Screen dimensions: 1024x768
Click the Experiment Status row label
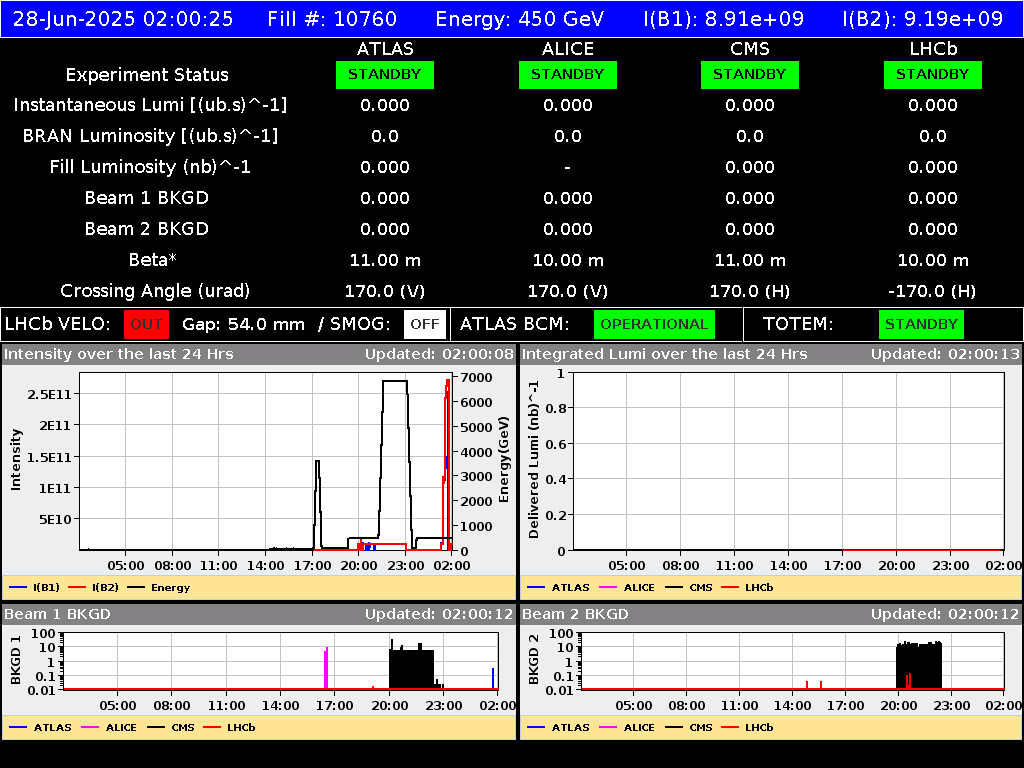(x=147, y=75)
